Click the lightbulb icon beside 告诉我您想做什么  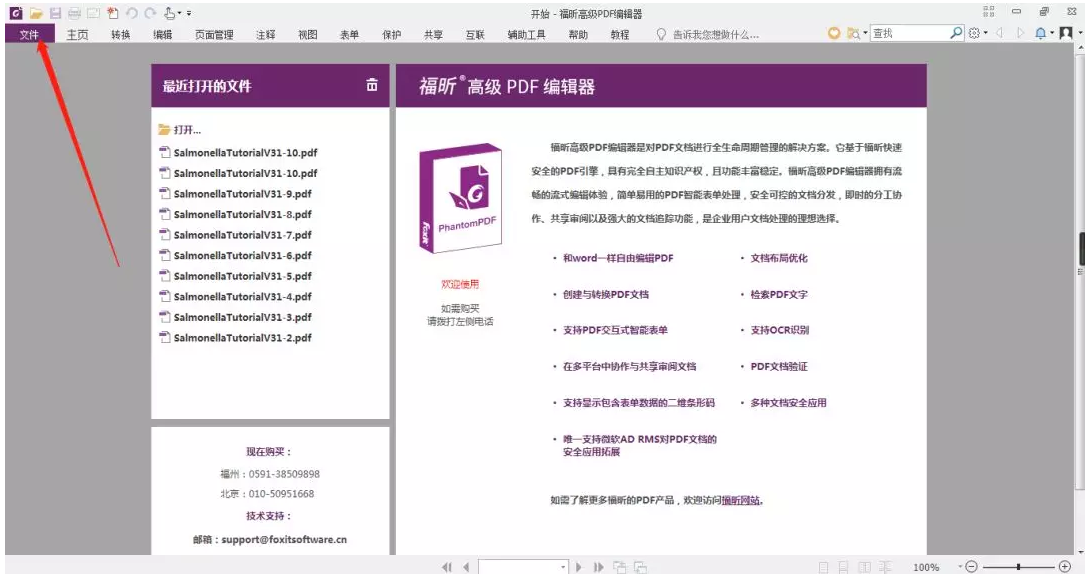click(x=661, y=34)
